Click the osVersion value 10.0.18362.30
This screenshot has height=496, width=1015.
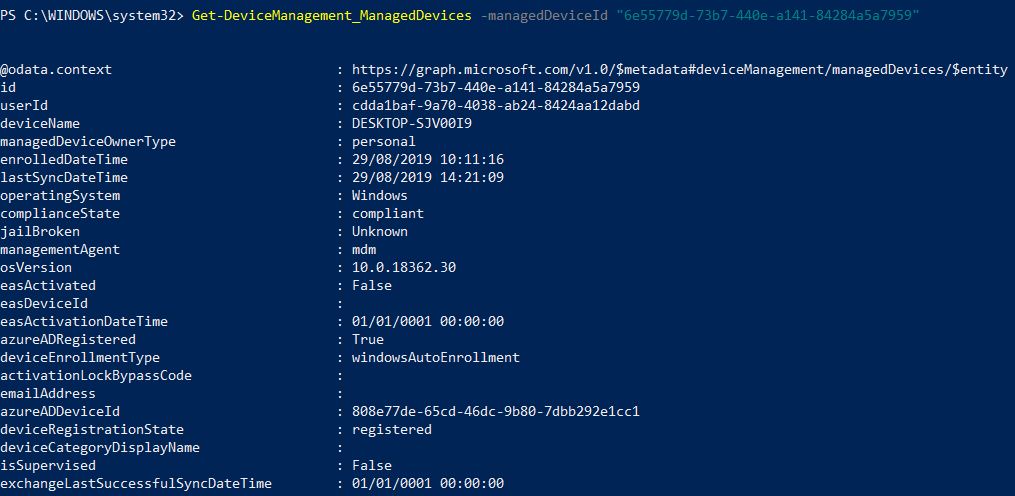[404, 267]
